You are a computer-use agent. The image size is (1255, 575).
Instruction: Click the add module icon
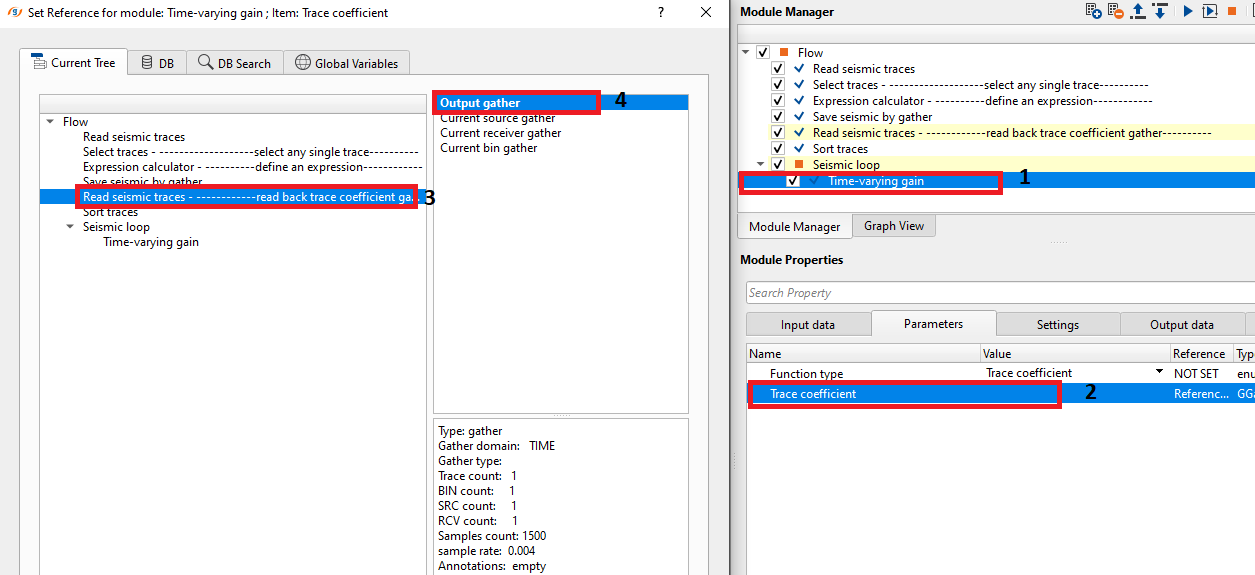click(x=1094, y=12)
